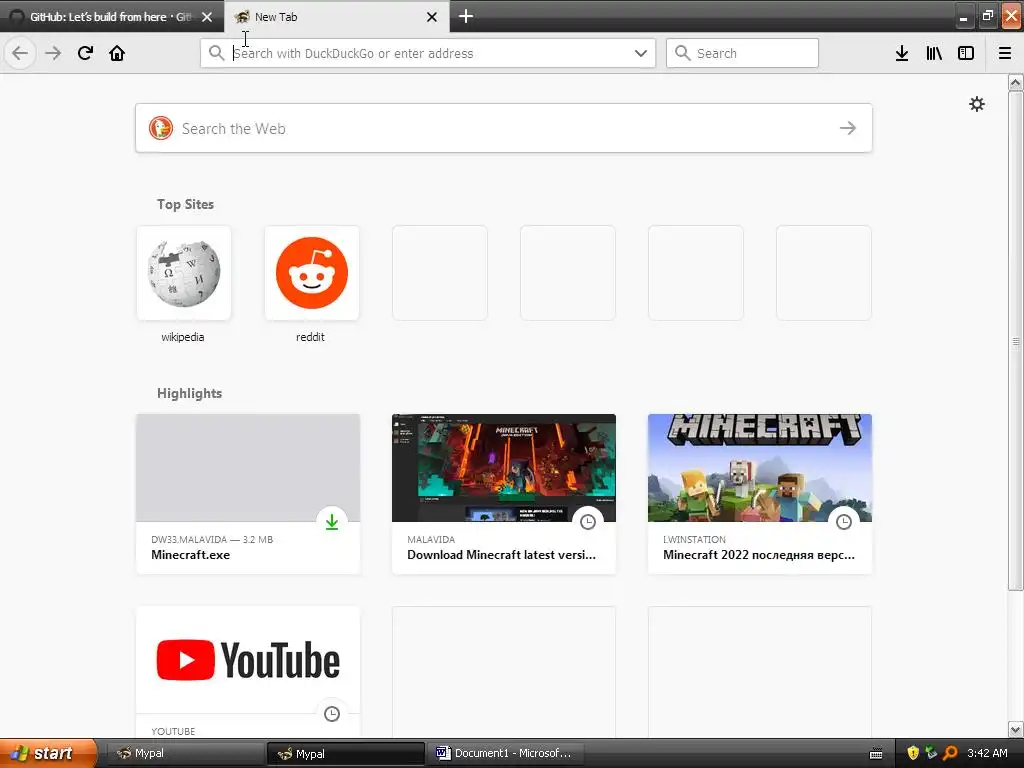This screenshot has width=1024, height=768.
Task: Show sidebars with the sidebar icon
Action: click(x=966, y=53)
